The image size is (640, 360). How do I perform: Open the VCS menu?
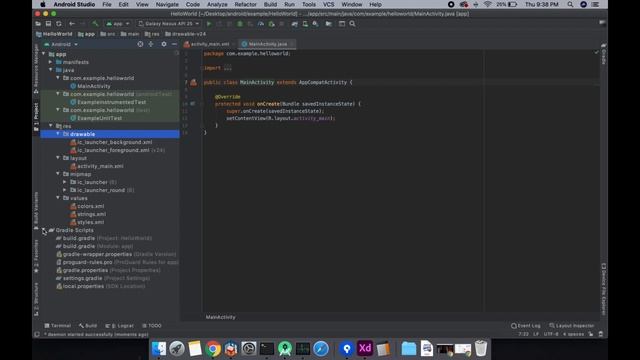coord(328,4)
